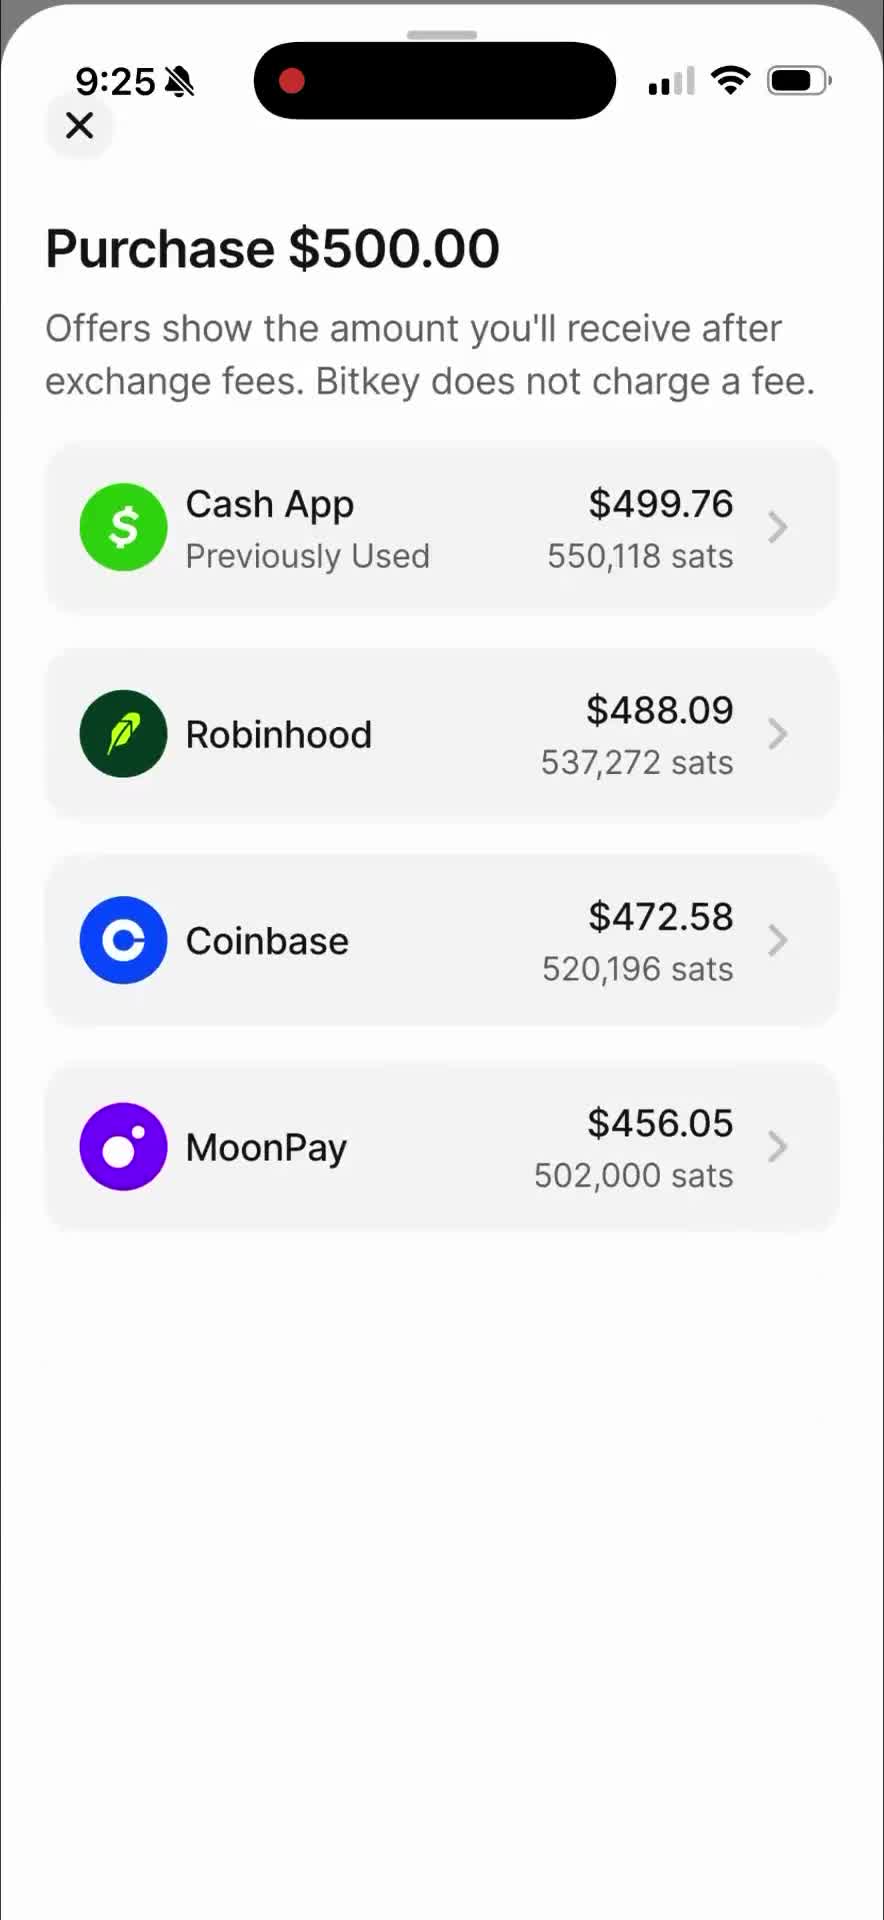Click the Wi-Fi indicator in the status bar
Screen dimensions: 884x1920
tap(731, 80)
